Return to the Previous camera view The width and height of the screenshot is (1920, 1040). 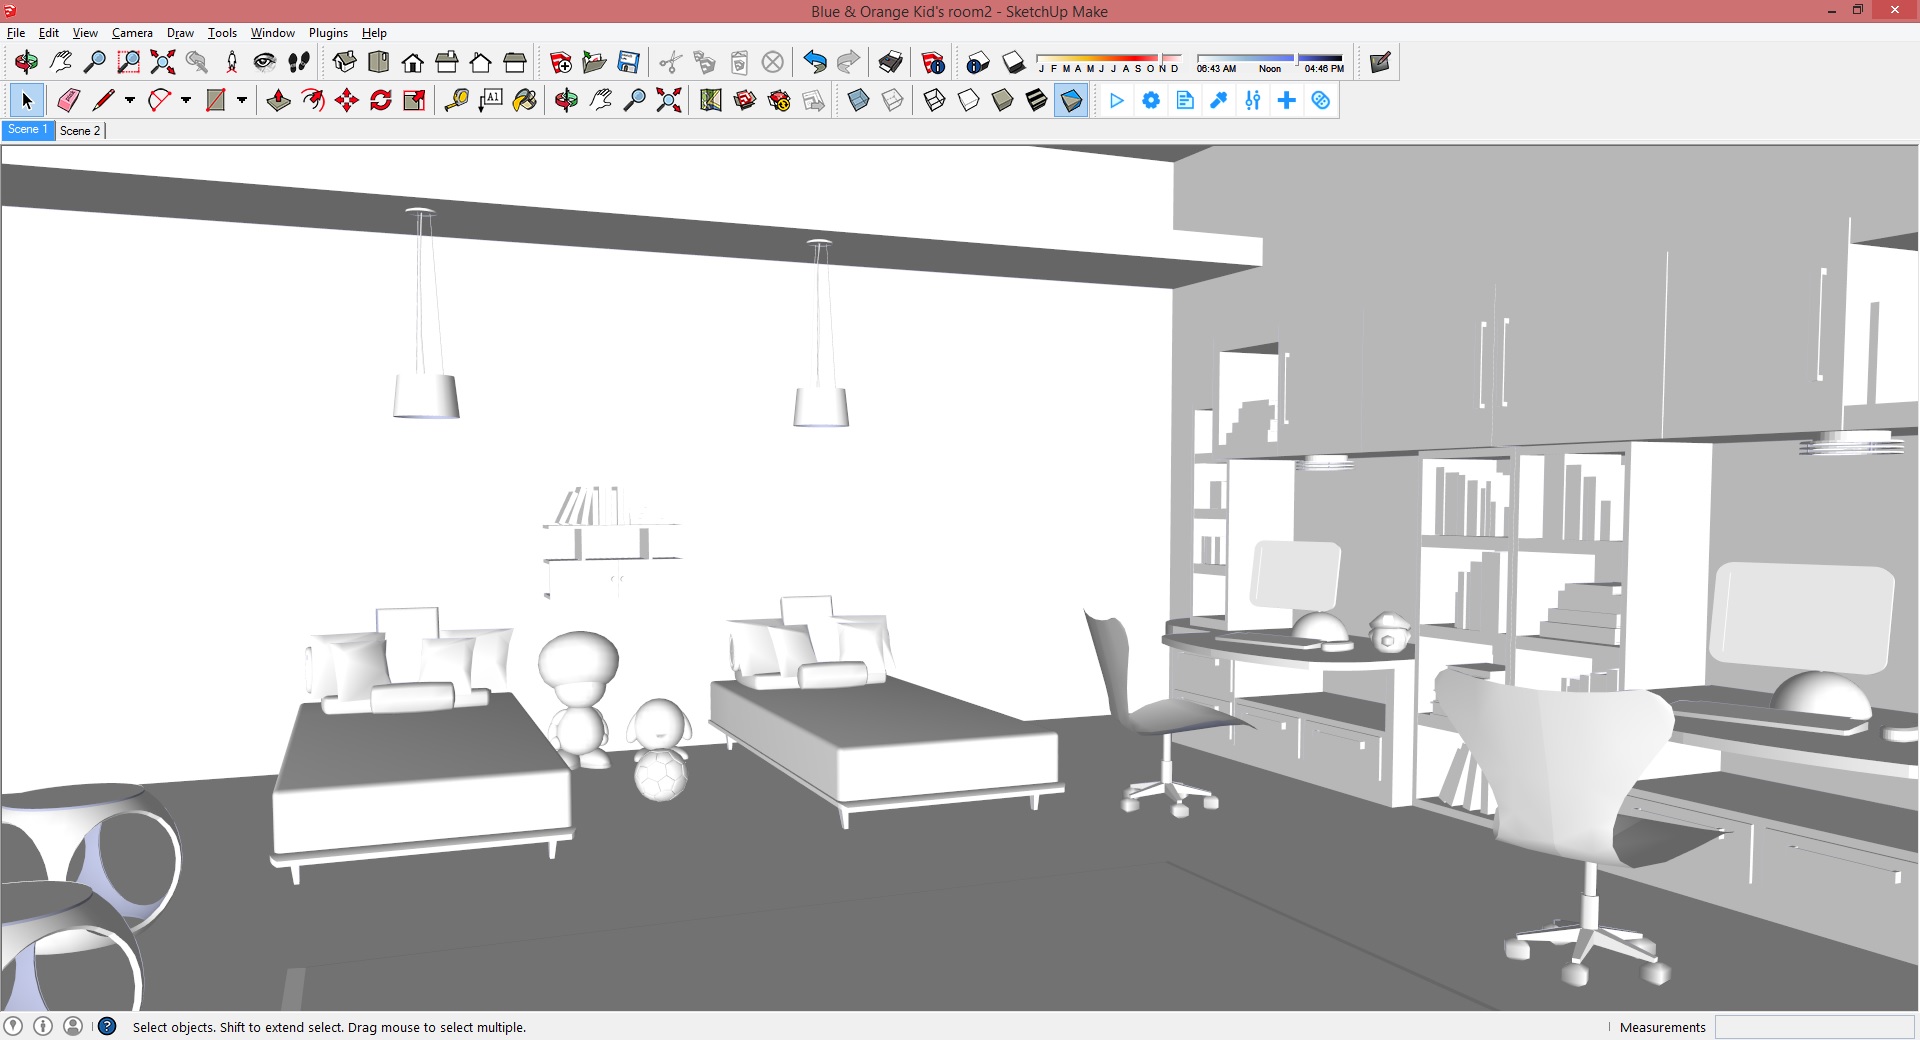pyautogui.click(x=197, y=63)
